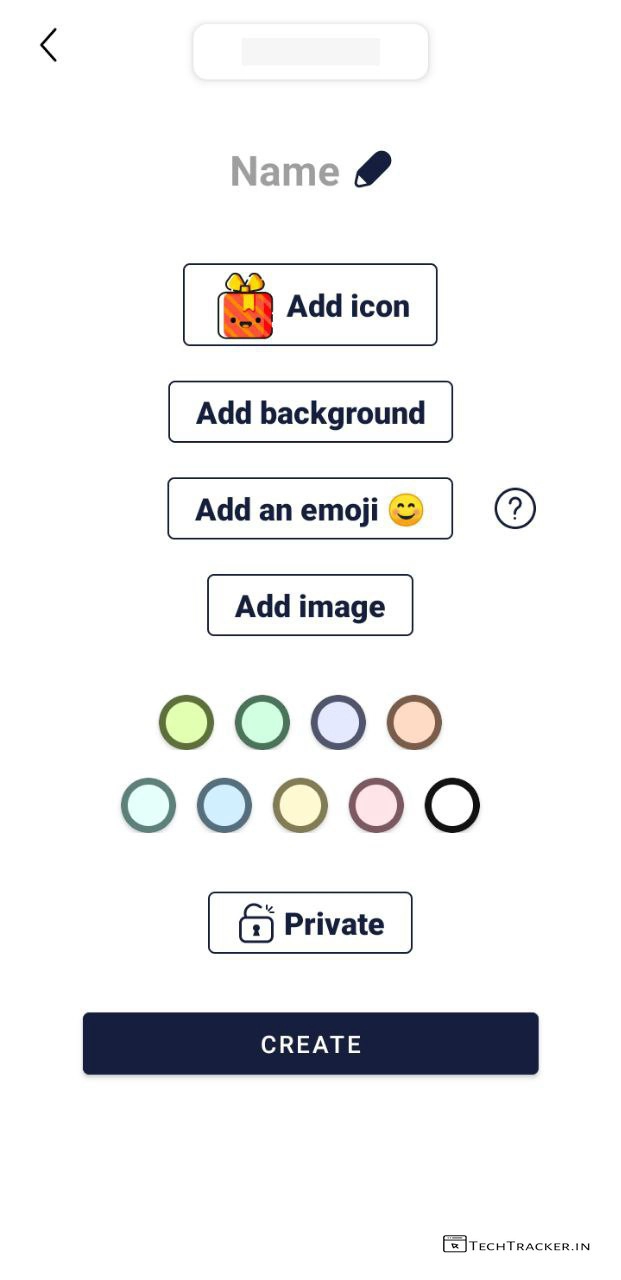Select the lime green color swatch
Image resolution: width=621 pixels, height=1280 pixels.
[x=186, y=722]
